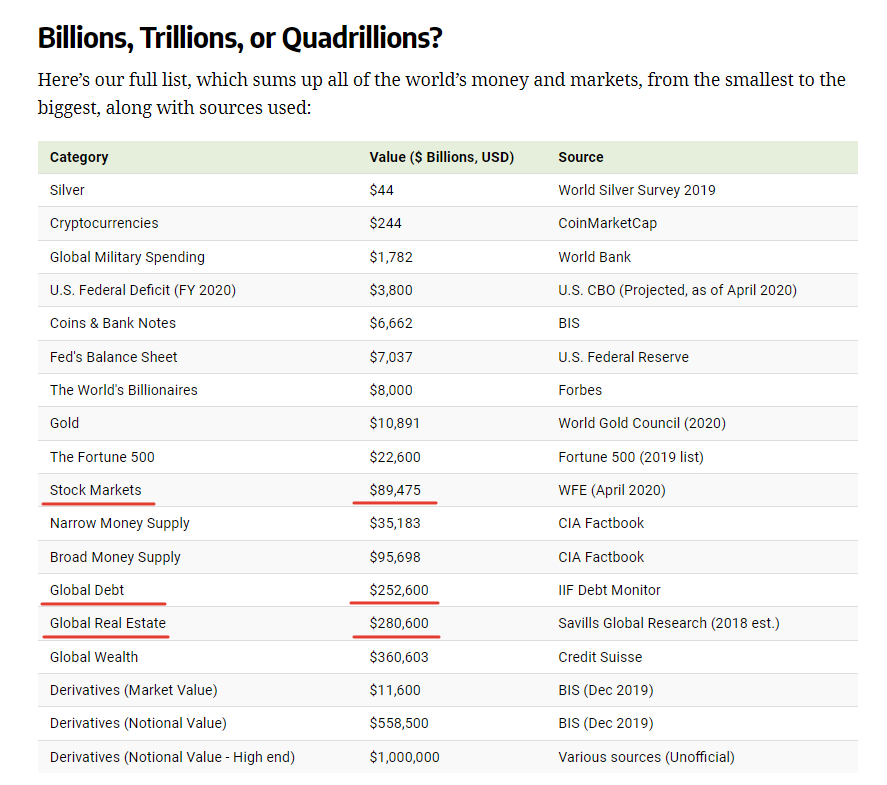
Task: Click the $1,000,000 derivatives high end value
Action: coord(404,757)
